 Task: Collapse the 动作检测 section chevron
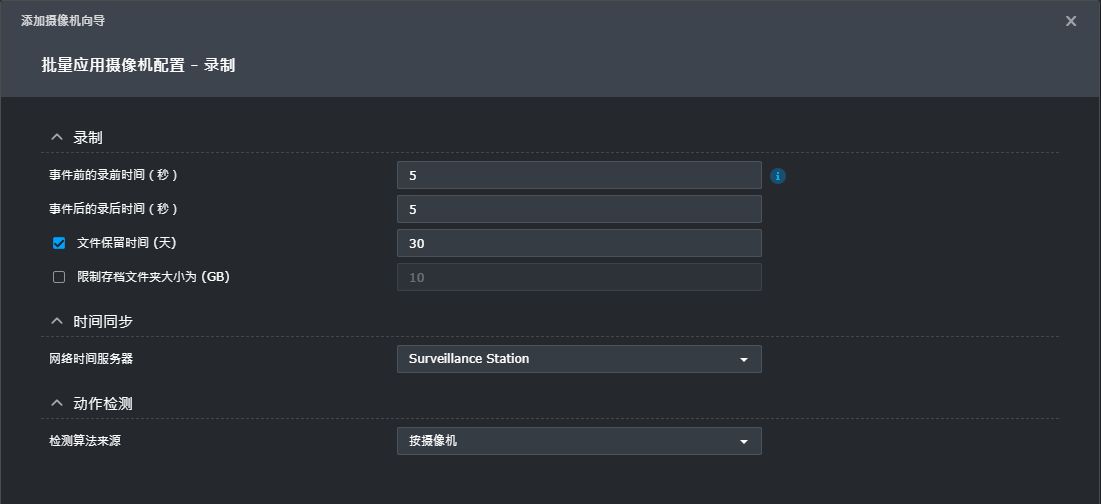pos(57,404)
